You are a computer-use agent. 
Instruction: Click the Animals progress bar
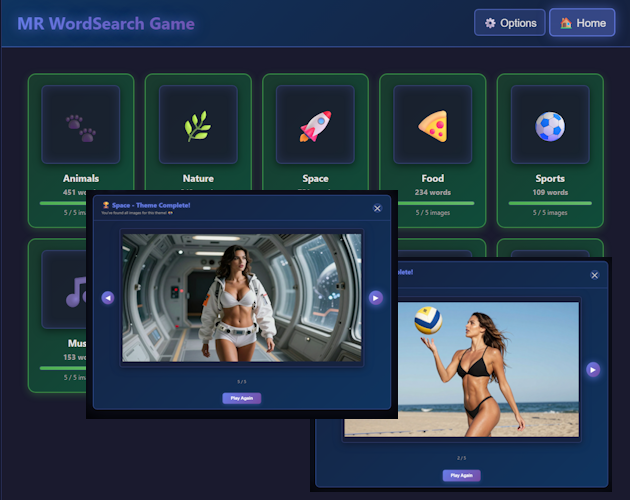point(63,203)
